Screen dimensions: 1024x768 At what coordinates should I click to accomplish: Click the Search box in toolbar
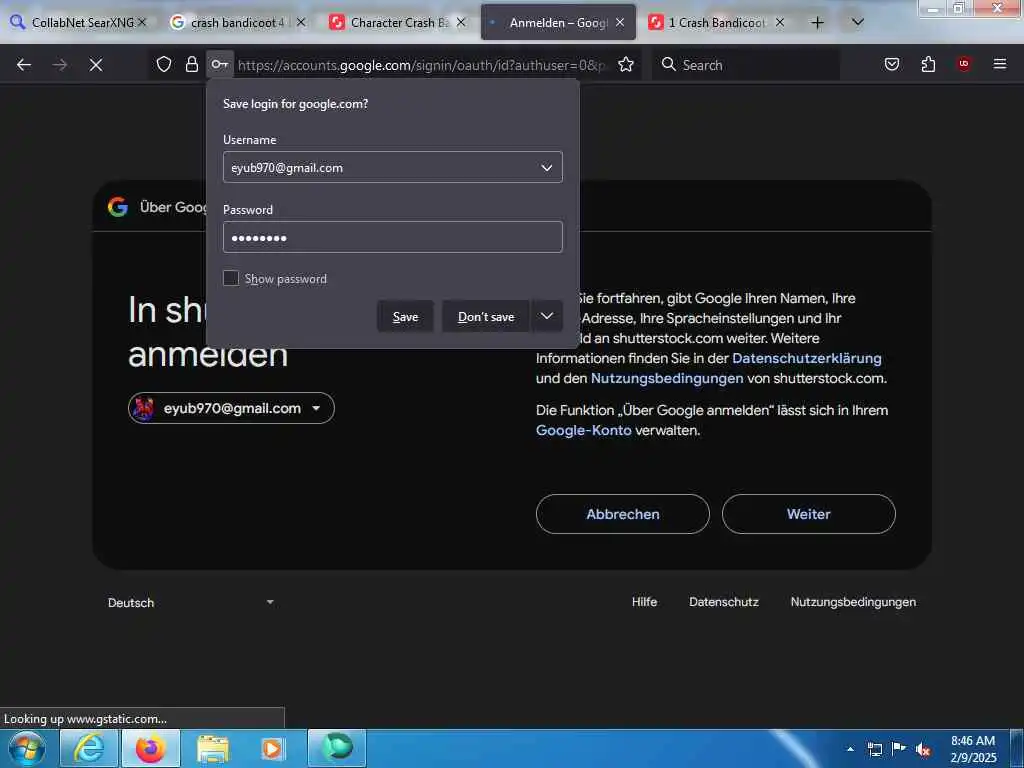pyautogui.click(x=746, y=65)
